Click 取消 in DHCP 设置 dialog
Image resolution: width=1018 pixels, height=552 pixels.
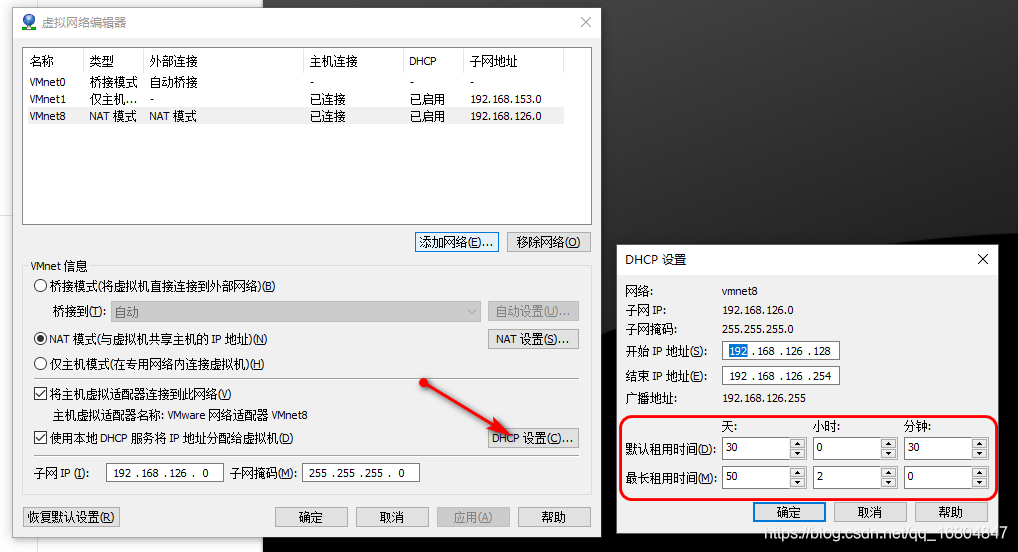[x=870, y=512]
